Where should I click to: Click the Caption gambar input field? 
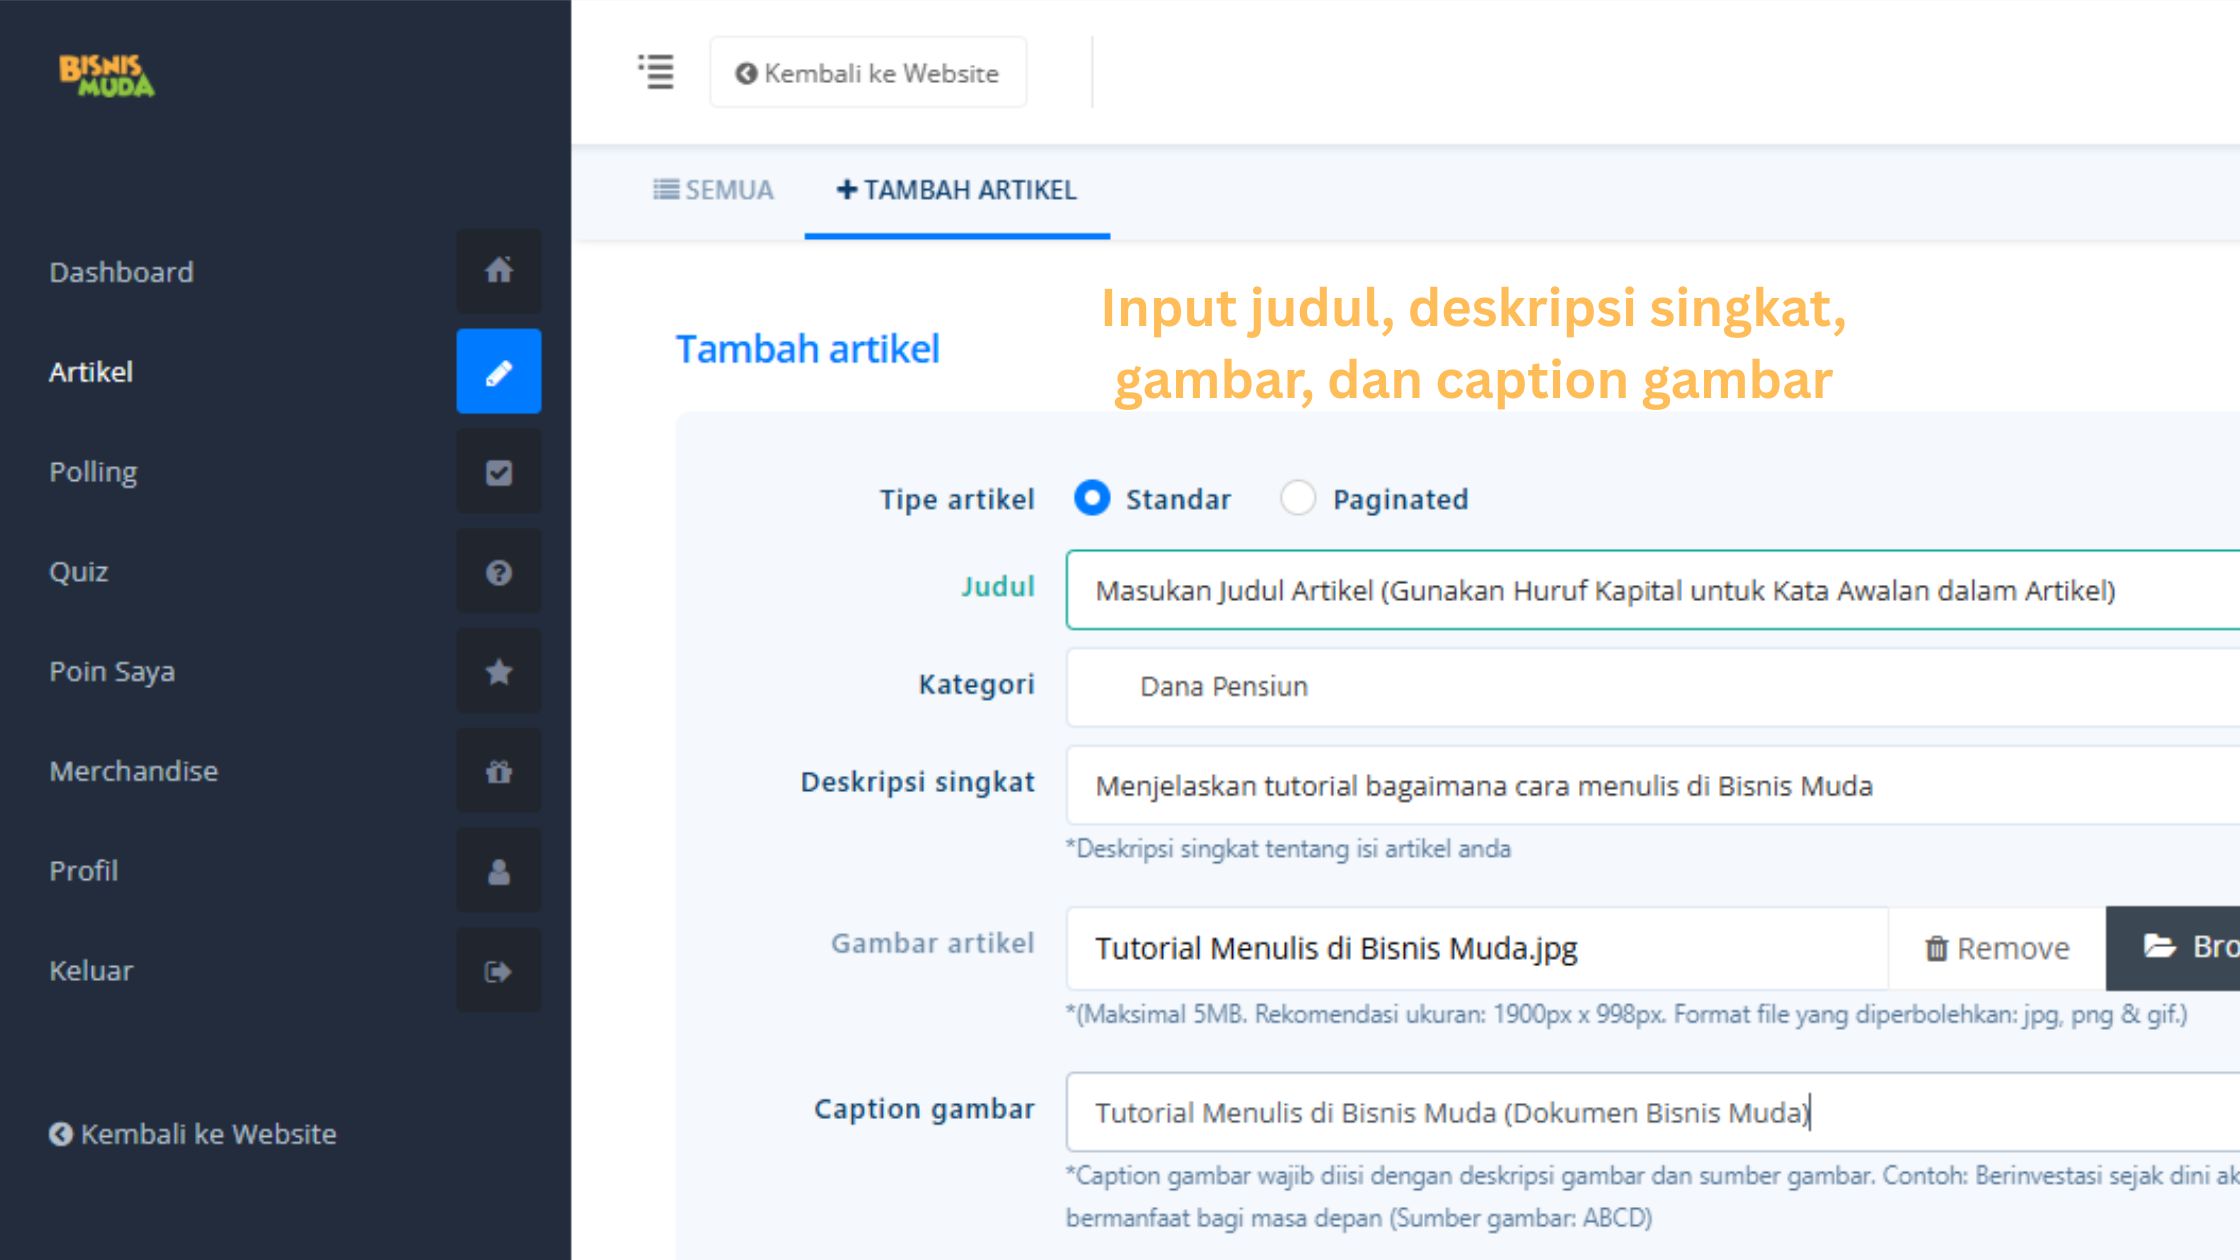point(1653,1113)
